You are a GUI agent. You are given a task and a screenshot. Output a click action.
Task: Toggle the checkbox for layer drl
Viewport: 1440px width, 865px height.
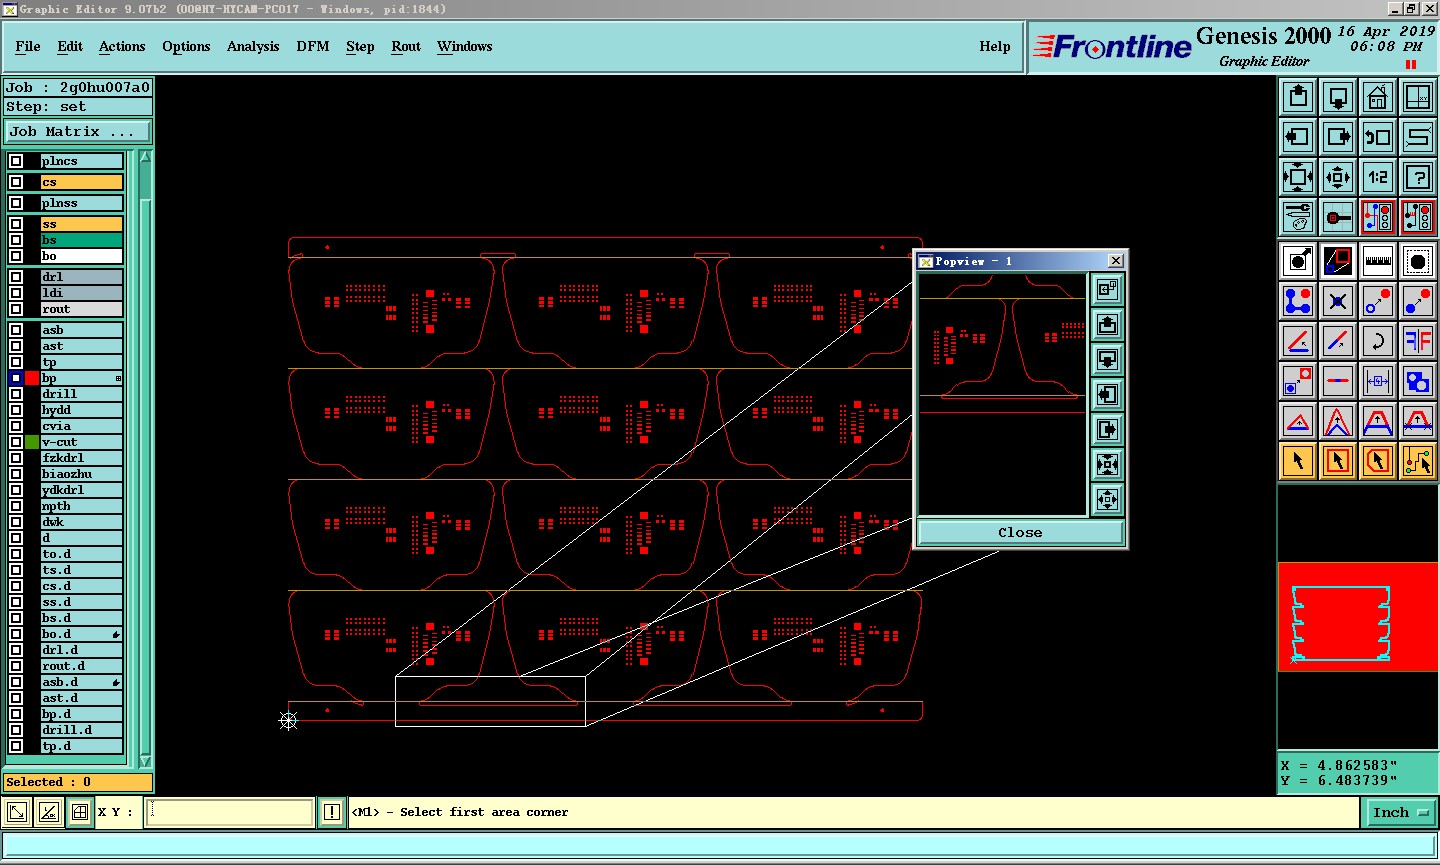16,277
